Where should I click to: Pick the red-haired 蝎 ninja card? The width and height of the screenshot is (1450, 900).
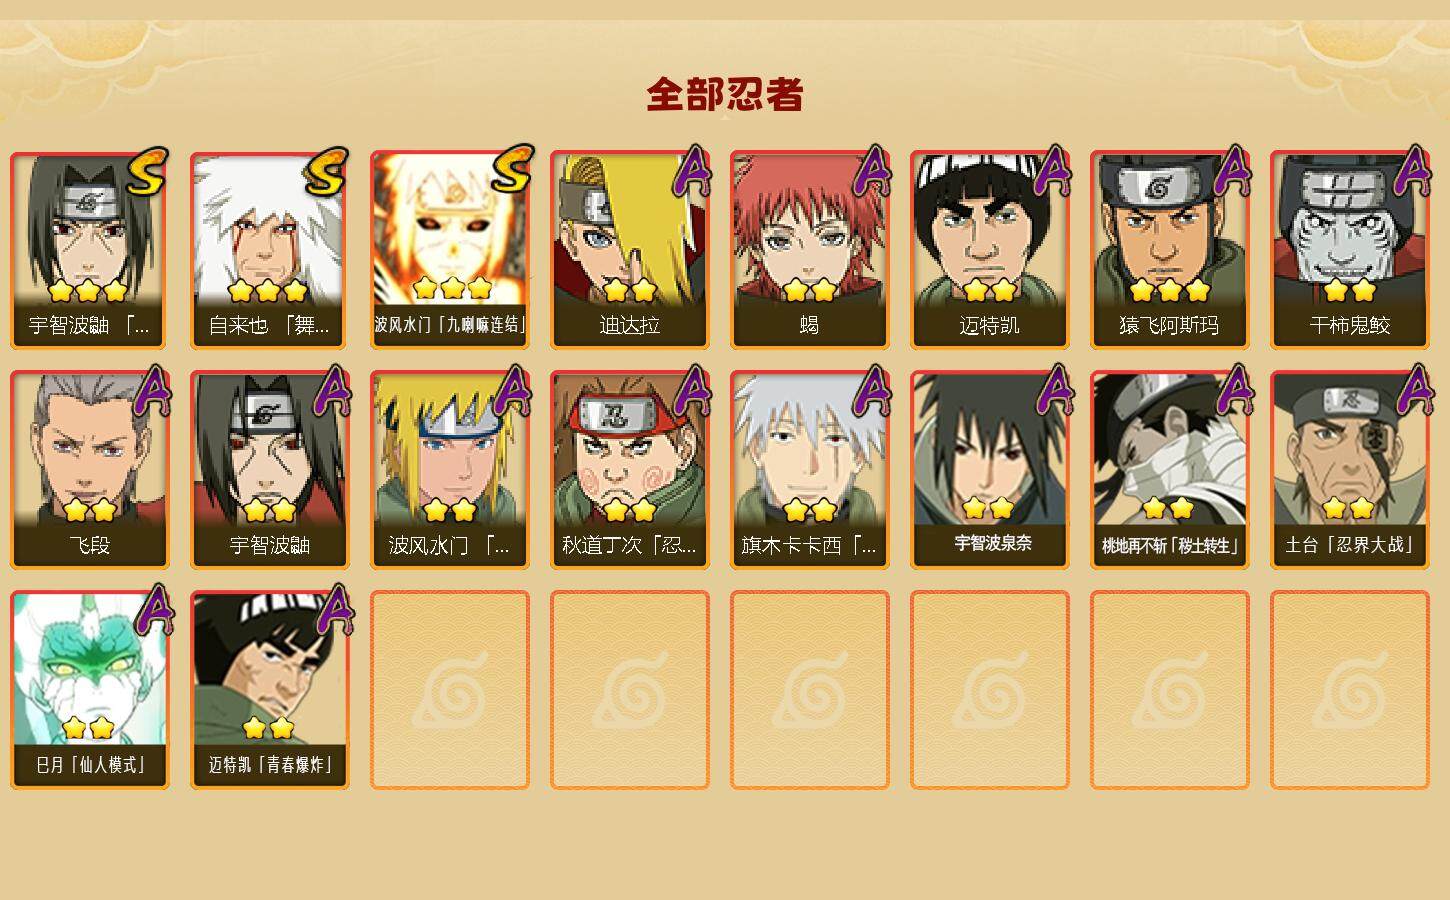[810, 250]
